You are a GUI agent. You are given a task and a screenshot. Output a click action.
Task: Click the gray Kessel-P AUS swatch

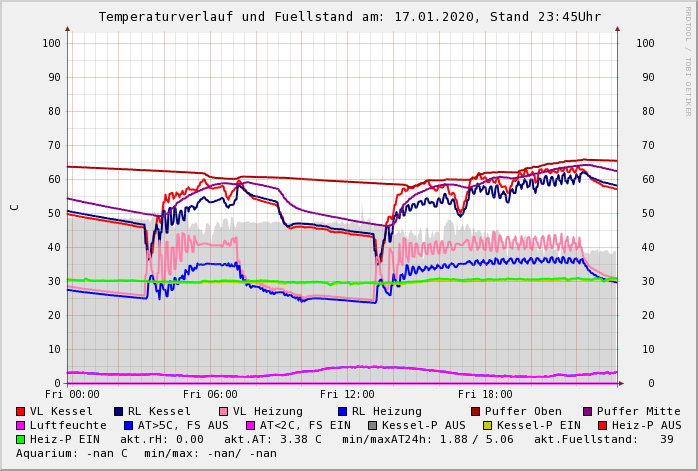pyautogui.click(x=371, y=425)
